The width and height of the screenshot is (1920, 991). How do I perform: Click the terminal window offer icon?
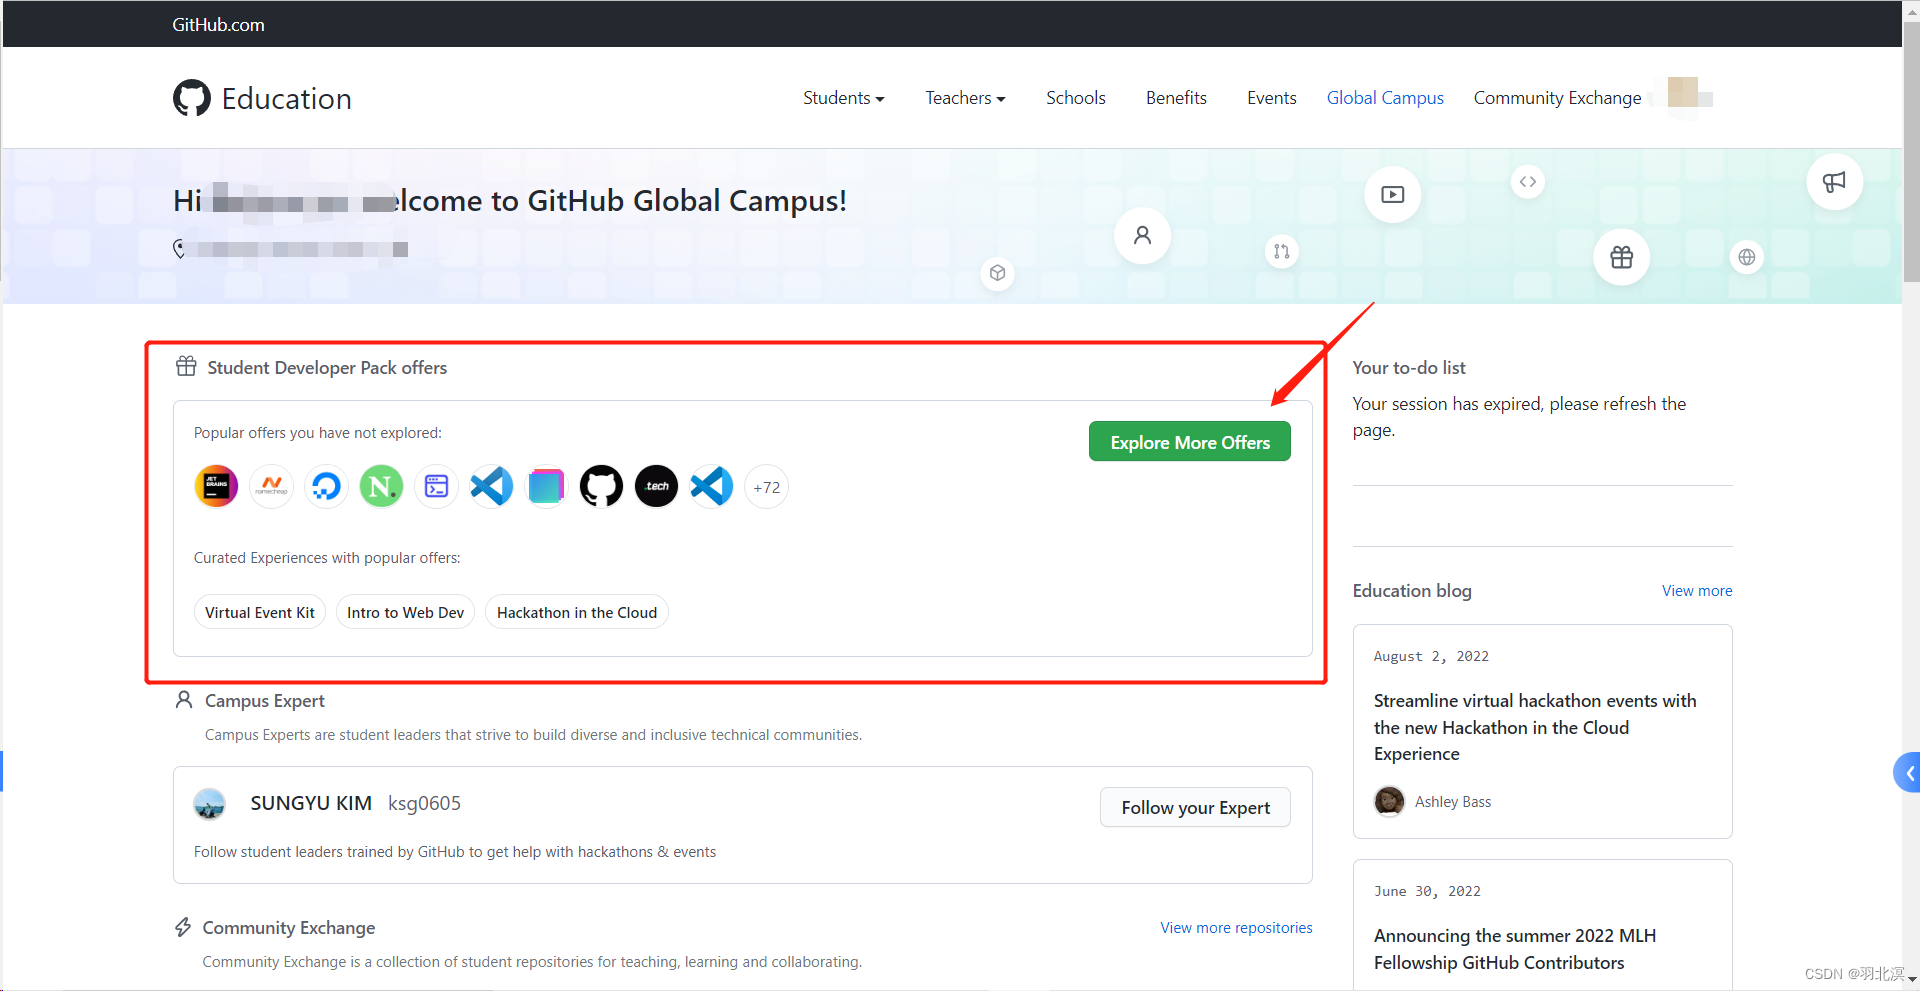coord(436,486)
